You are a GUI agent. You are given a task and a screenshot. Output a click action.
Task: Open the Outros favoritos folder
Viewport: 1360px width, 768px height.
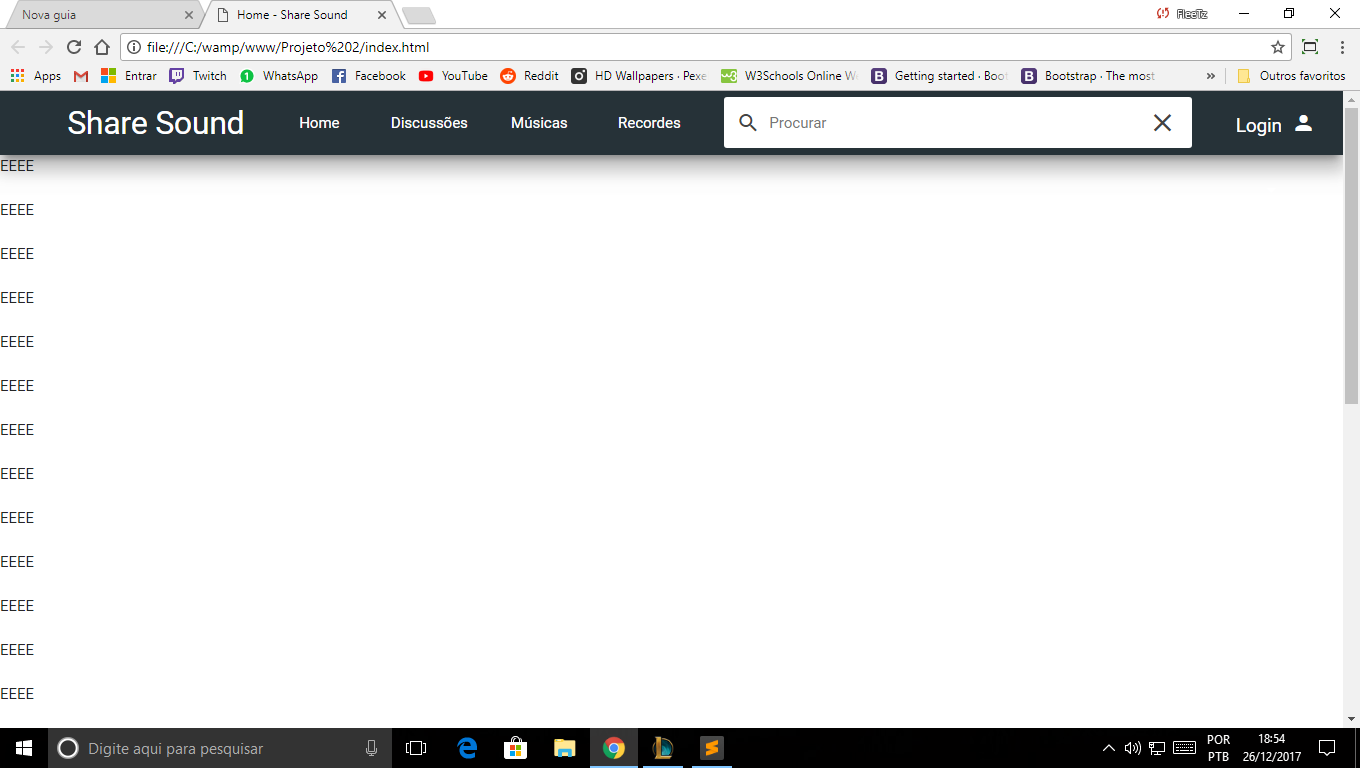click(x=1291, y=76)
